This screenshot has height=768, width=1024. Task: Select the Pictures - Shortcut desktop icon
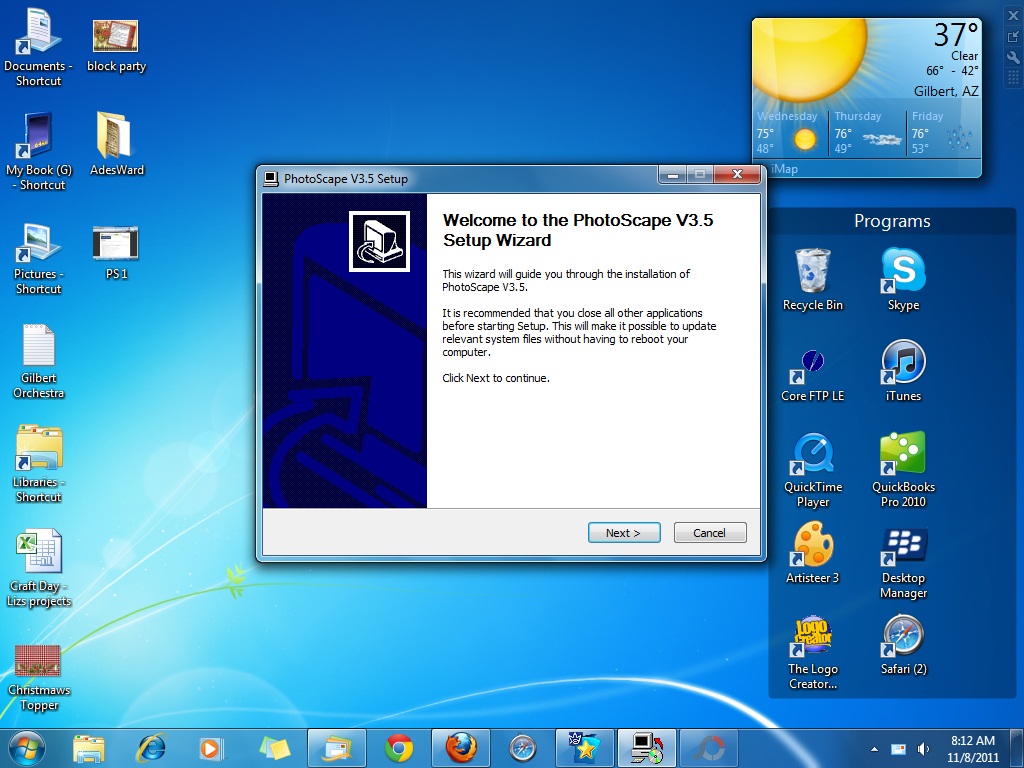coord(39,259)
